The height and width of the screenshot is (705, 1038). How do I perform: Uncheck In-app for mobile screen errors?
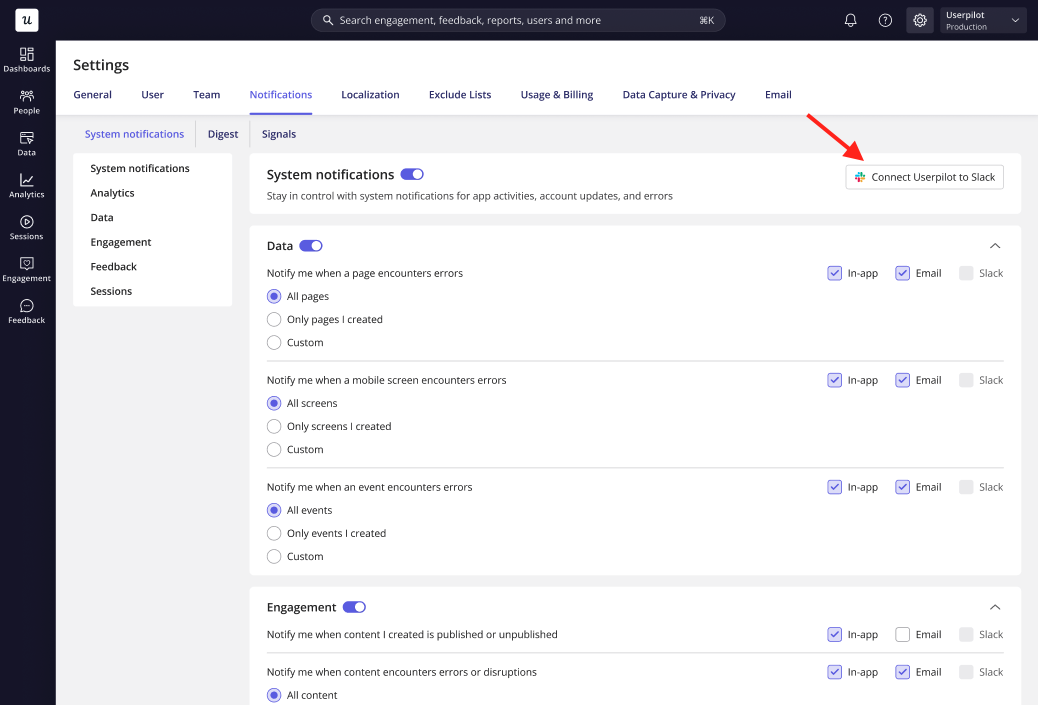pos(834,380)
